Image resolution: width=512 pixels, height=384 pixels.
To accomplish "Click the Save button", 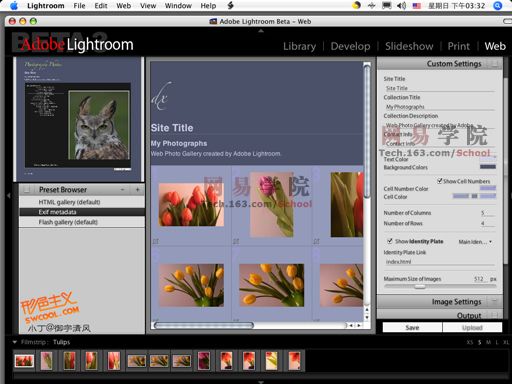I will point(412,327).
